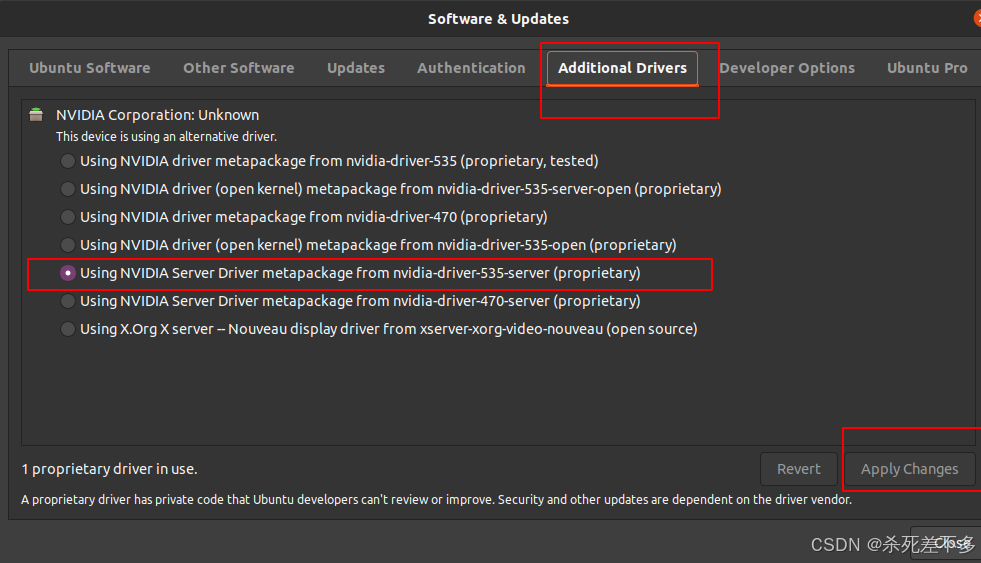Click the Revert button

tap(799, 469)
